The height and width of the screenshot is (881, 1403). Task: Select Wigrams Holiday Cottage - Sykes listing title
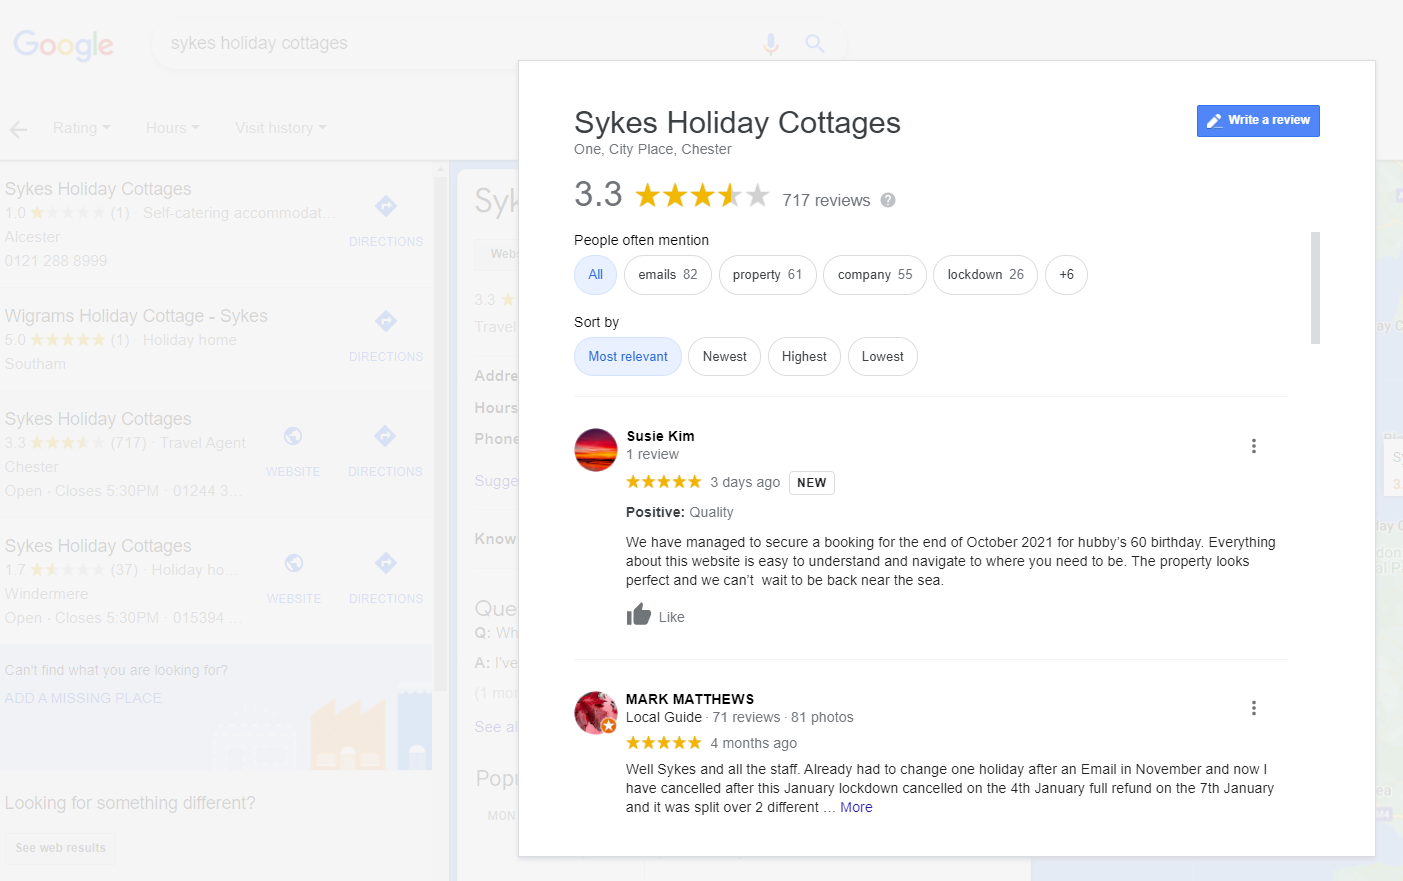pos(136,316)
